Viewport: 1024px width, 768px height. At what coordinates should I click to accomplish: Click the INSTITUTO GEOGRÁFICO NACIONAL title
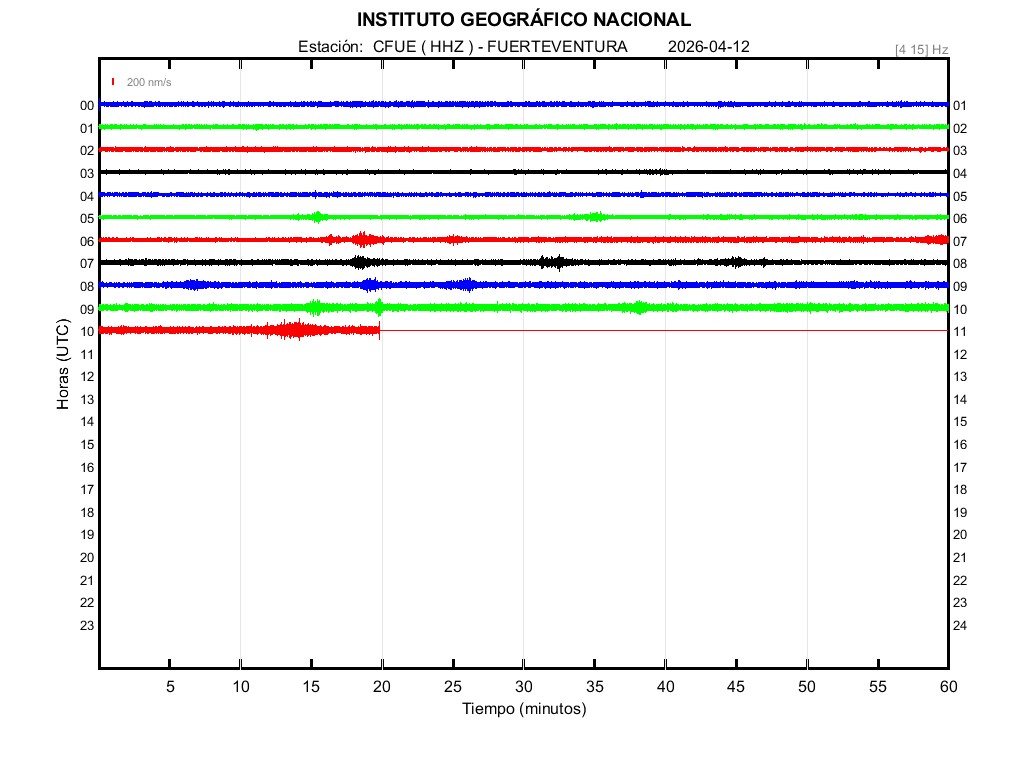click(x=523, y=20)
